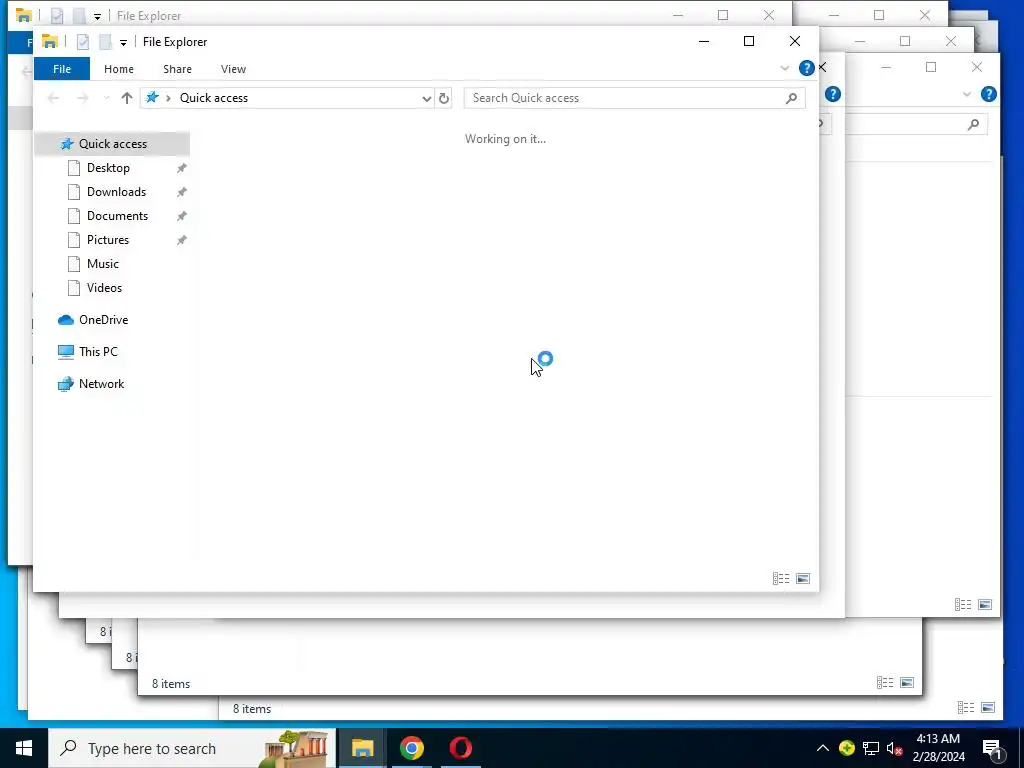Open the clock and date flyout
Screen dimensions: 1024x768
tap(938, 748)
